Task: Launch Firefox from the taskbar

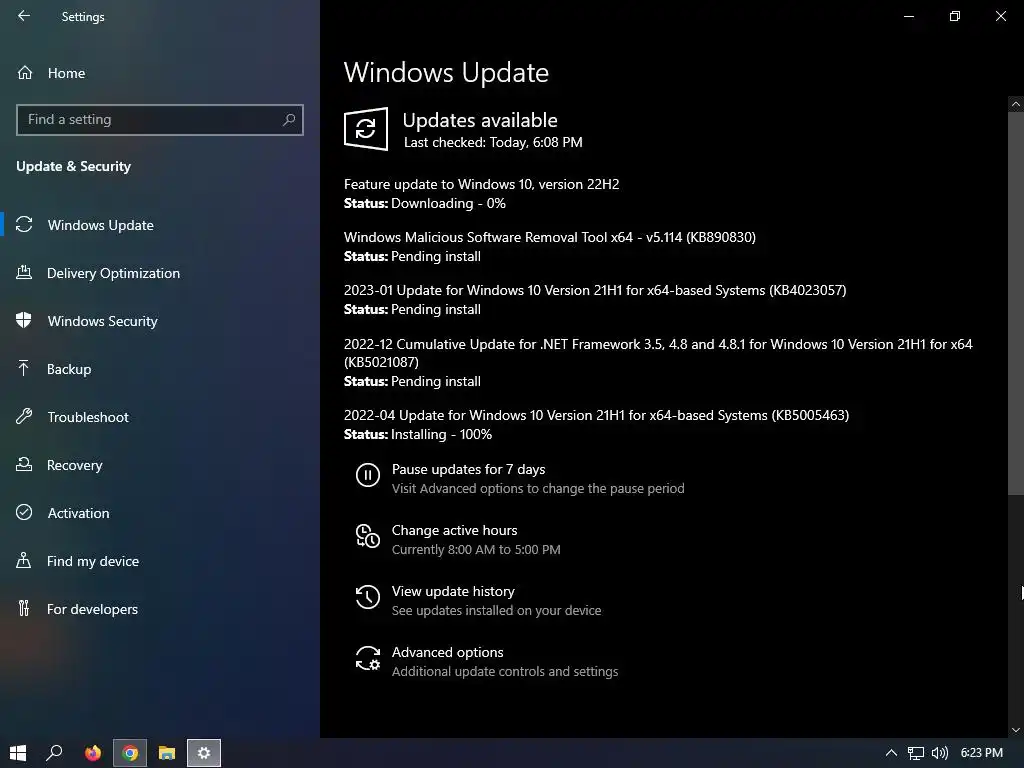Action: click(x=93, y=753)
